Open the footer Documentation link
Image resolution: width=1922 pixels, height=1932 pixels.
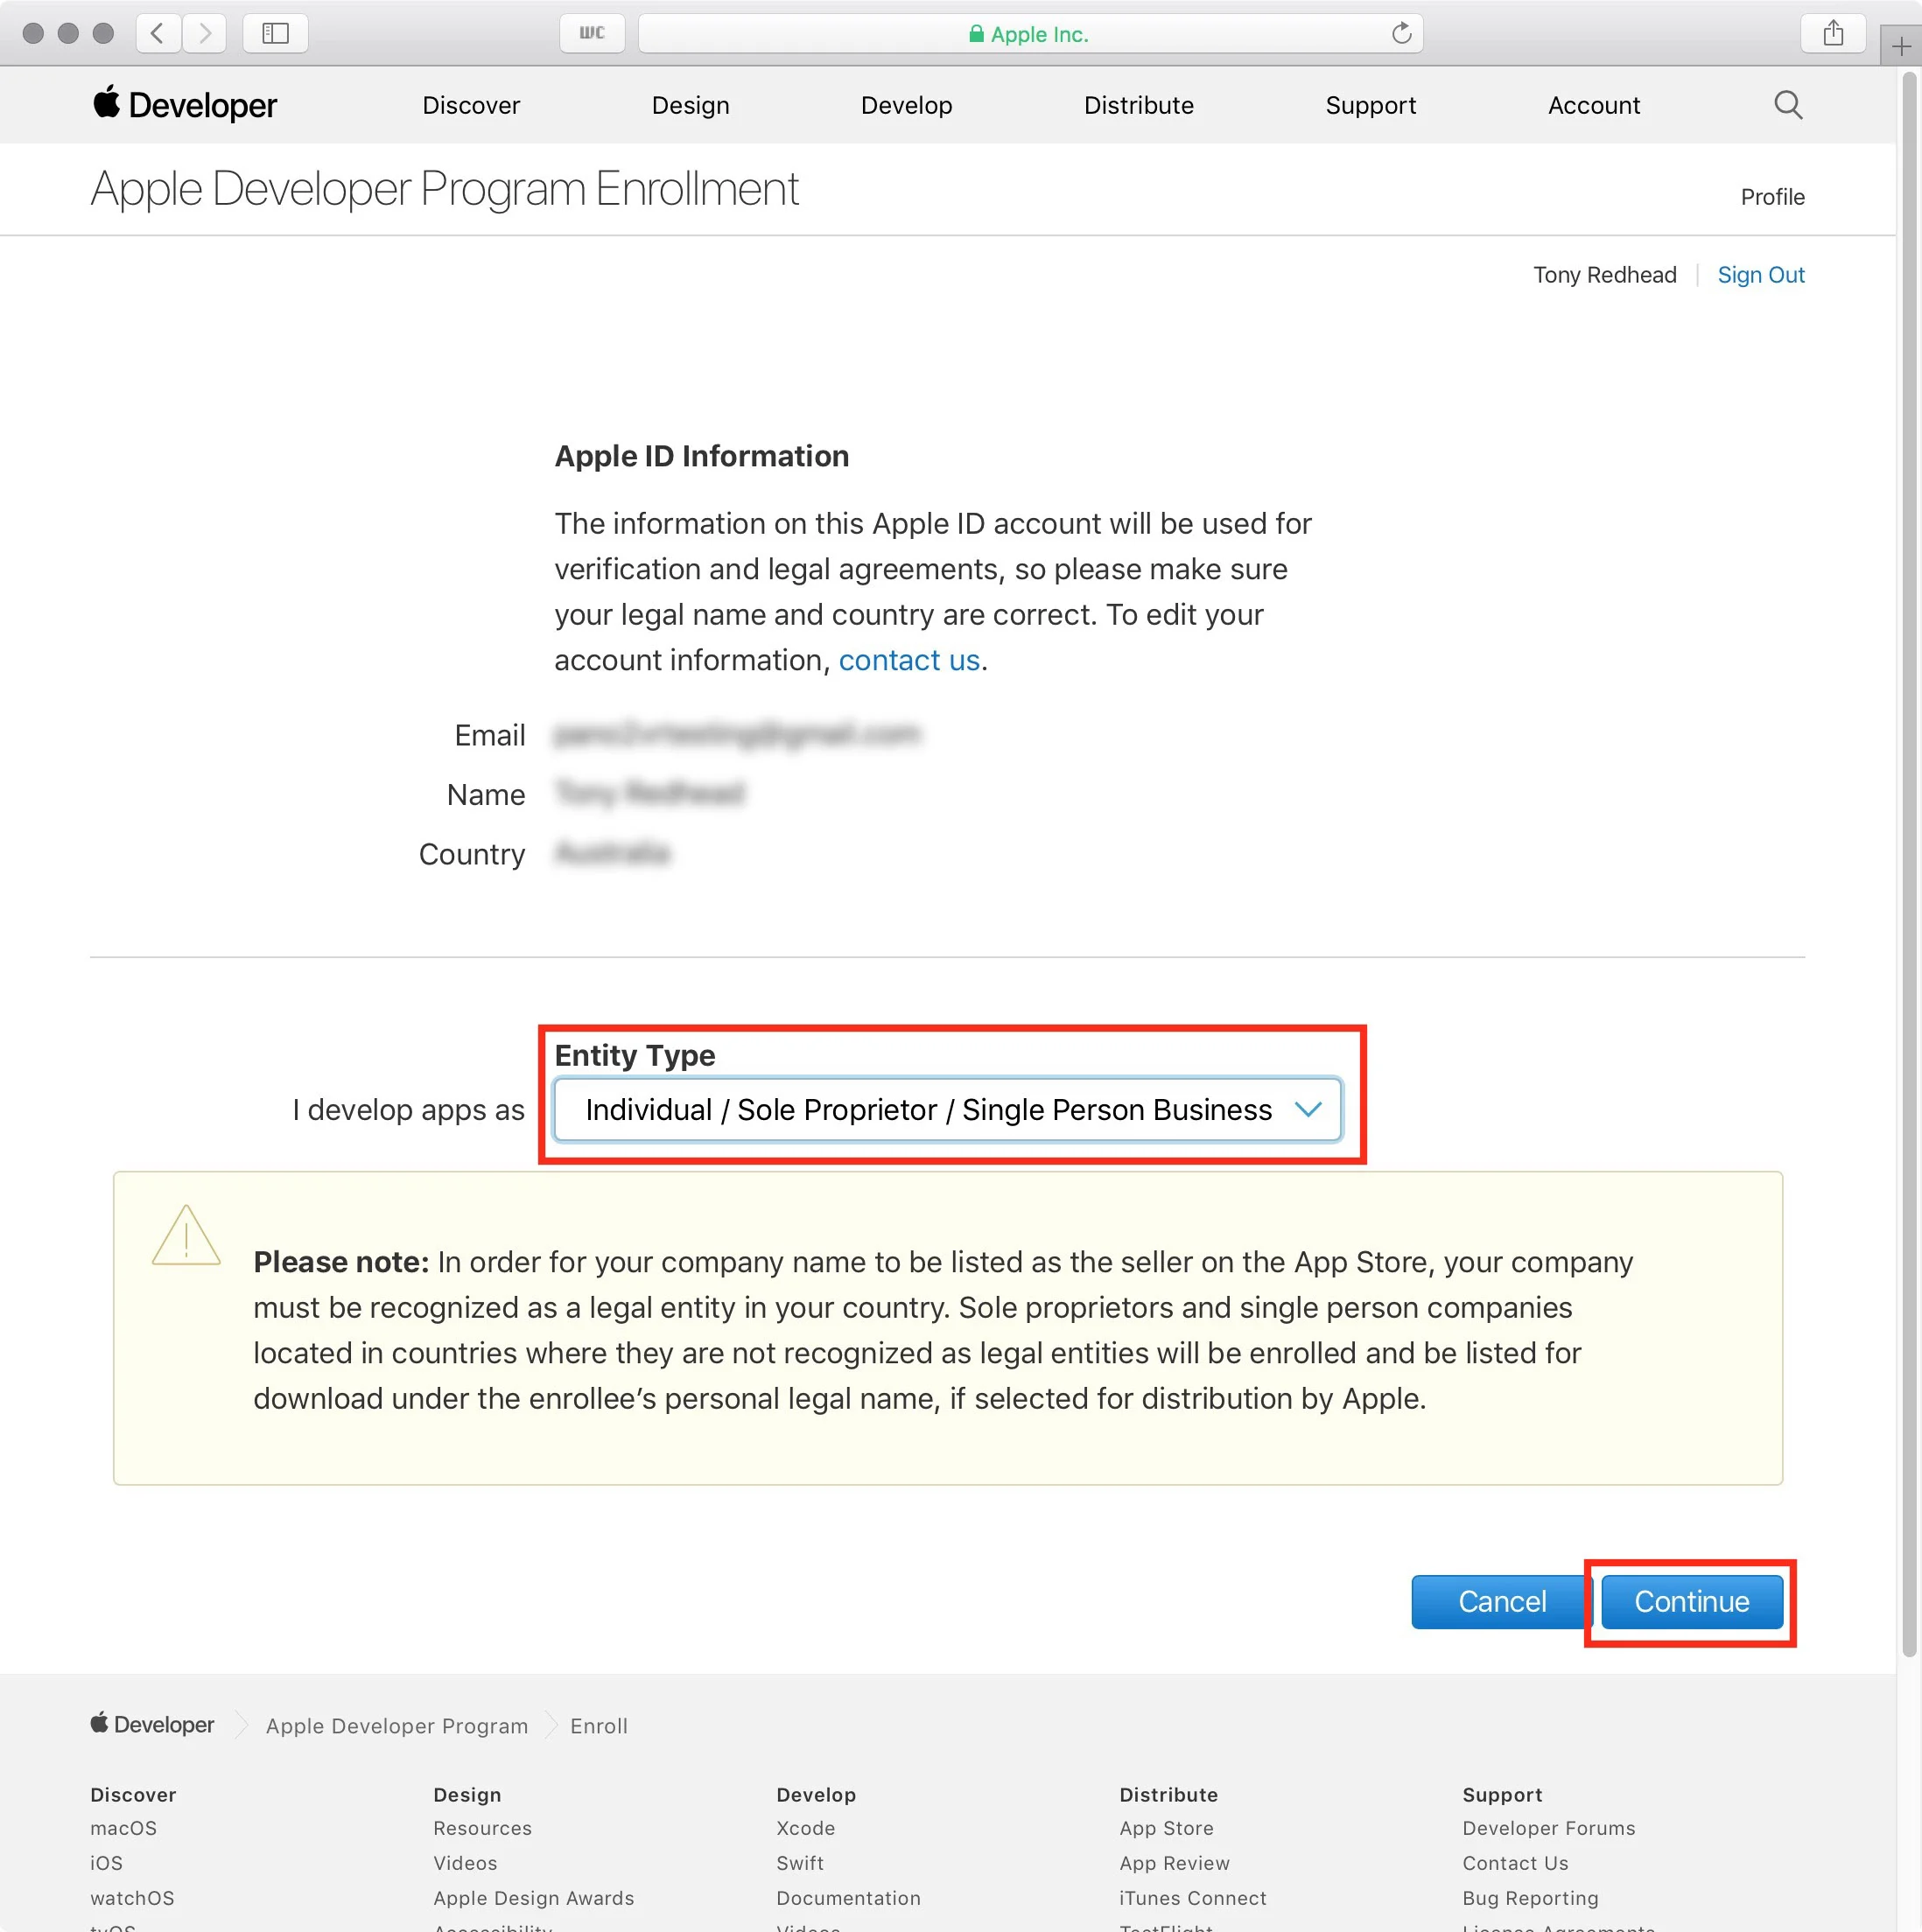tap(848, 1897)
